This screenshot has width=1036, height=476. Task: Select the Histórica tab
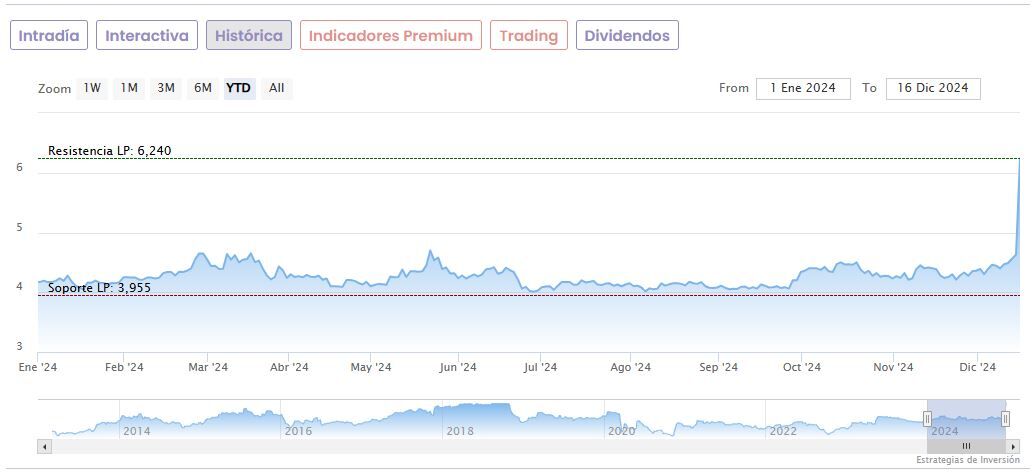pos(249,36)
